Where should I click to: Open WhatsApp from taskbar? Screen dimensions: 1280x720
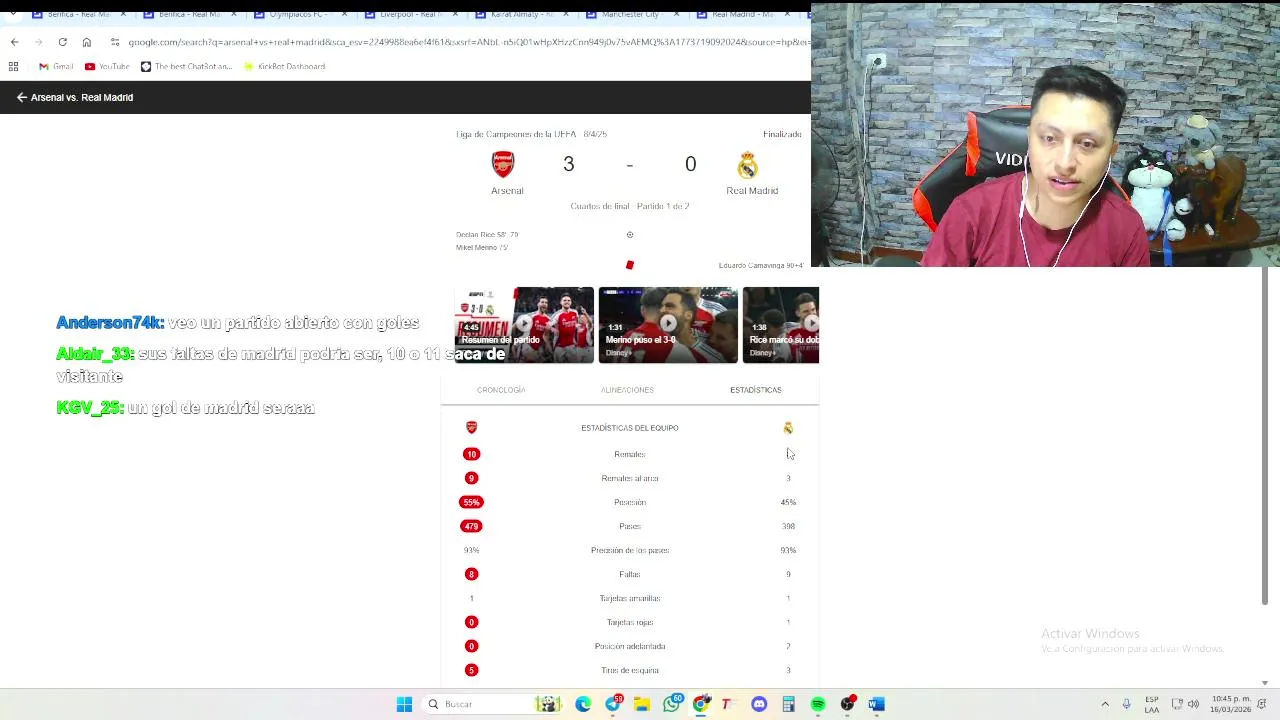click(x=672, y=704)
